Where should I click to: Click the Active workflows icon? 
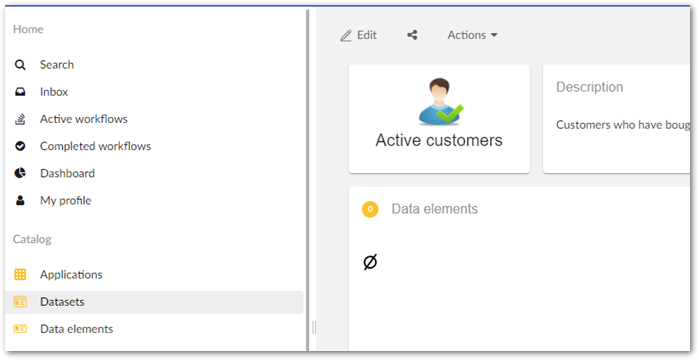pyautogui.click(x=20, y=119)
